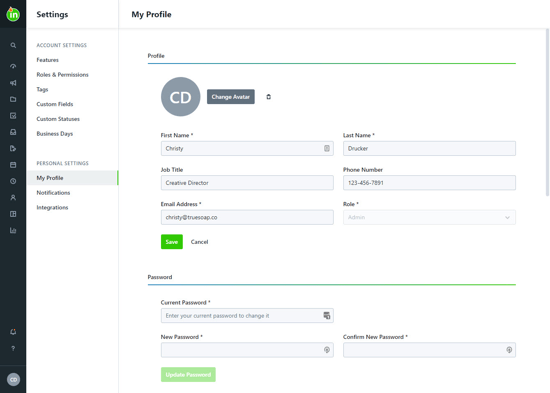Image resolution: width=550 pixels, height=393 pixels.
Task: Open the bar chart reports icon
Action: [x=13, y=231]
